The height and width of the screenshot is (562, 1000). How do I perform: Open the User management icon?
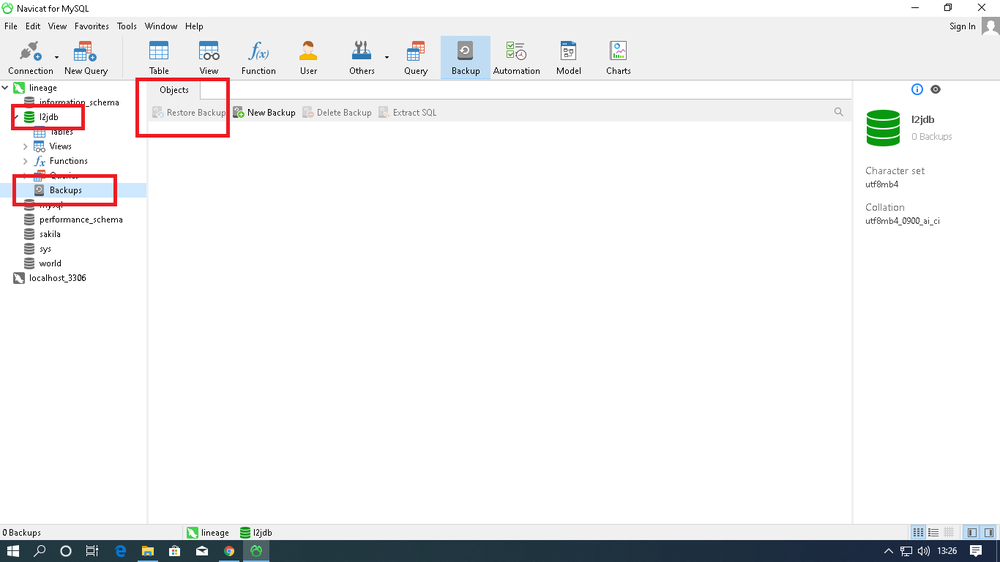[x=308, y=58]
